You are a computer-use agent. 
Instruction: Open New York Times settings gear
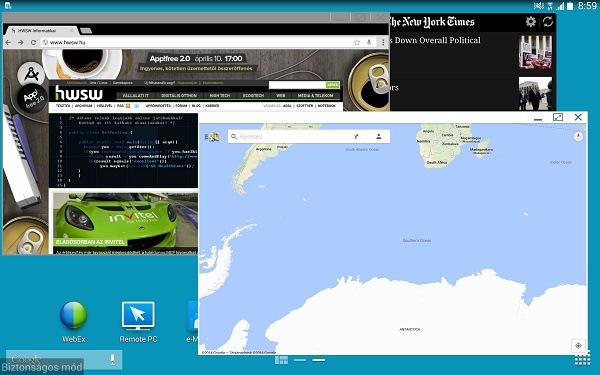point(530,21)
